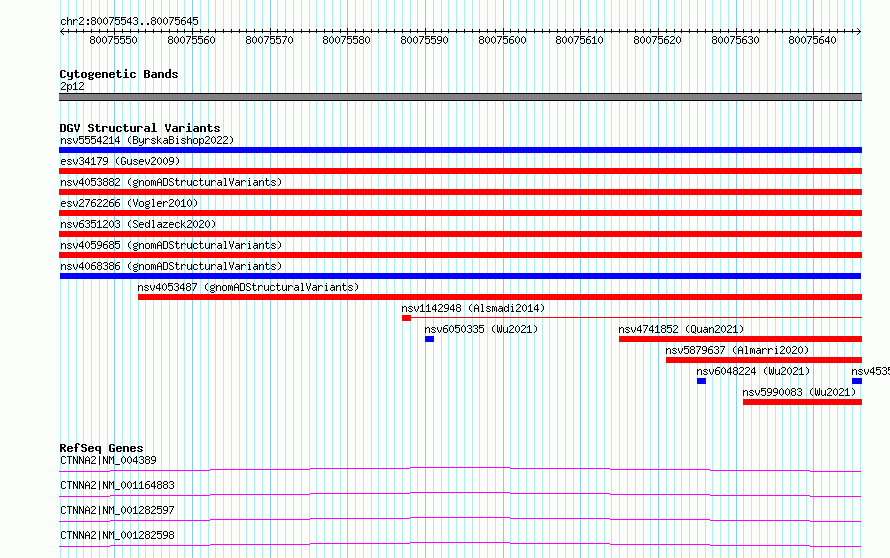This screenshot has width=890, height=558.
Task: Select the CTNNA2|NM_001164883 transcript label
Action: tap(117, 485)
